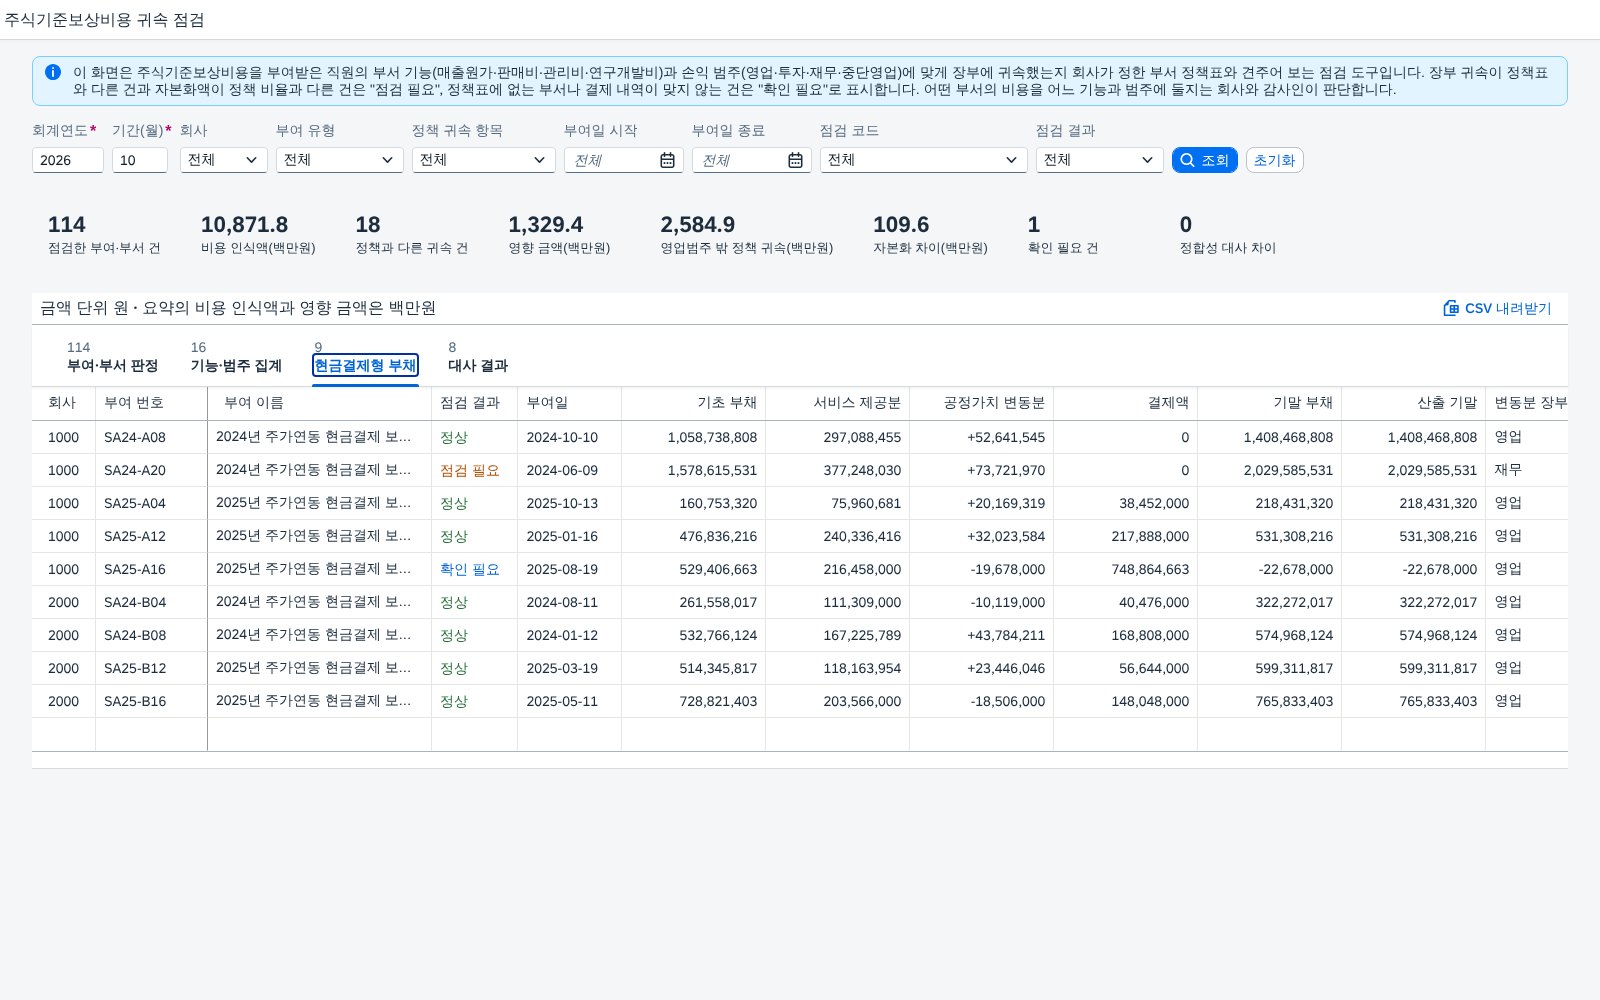Viewport: 1600px width, 1000px height.
Task: Expand the 점검 결과 filter dropdown
Action: 1100,160
